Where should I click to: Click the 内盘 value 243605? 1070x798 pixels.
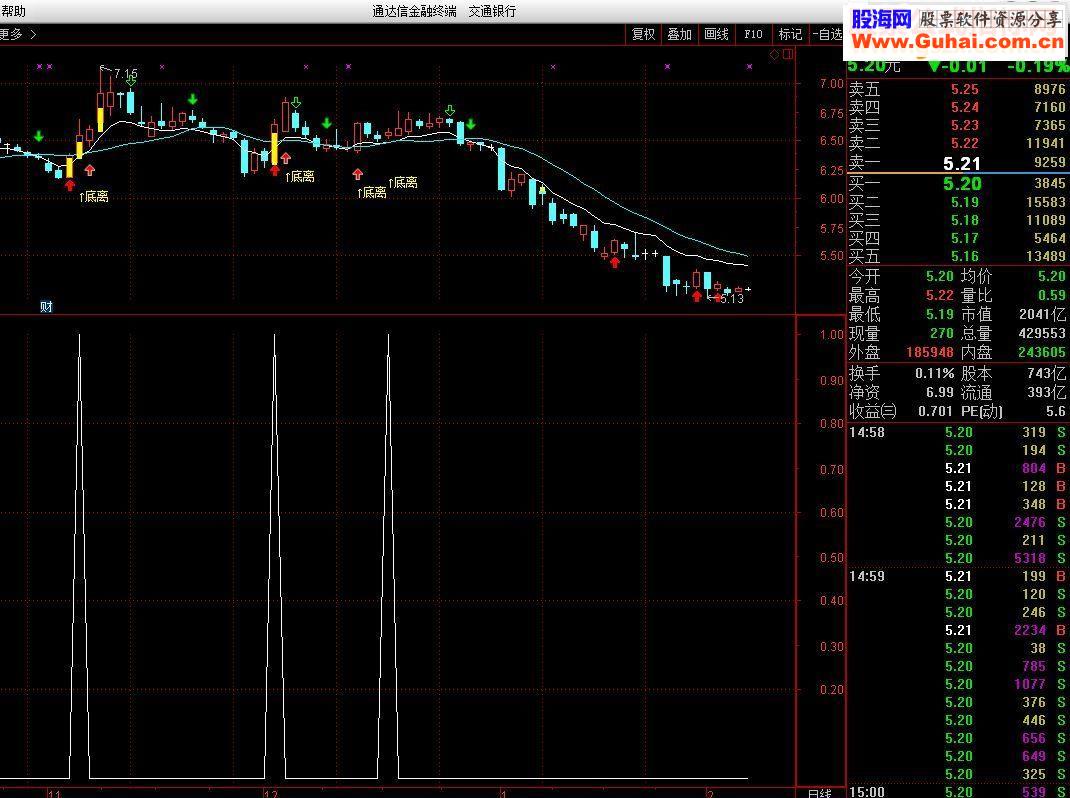coord(1043,353)
